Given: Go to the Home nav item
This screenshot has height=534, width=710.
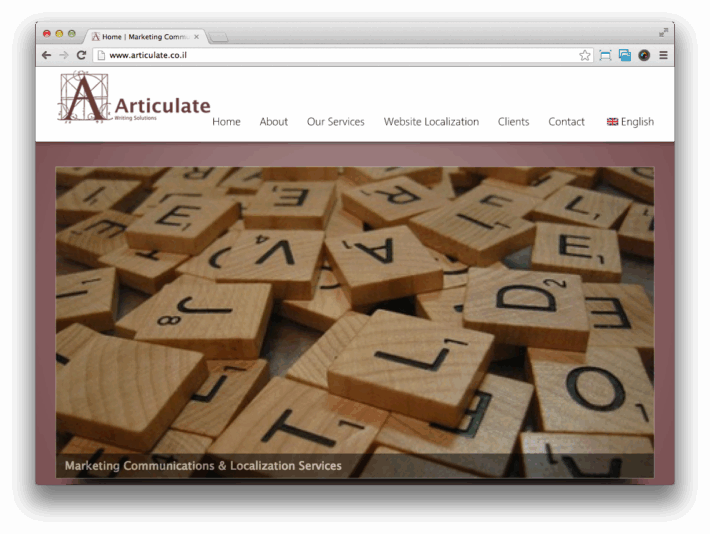Looking at the screenshot, I should [x=226, y=122].
